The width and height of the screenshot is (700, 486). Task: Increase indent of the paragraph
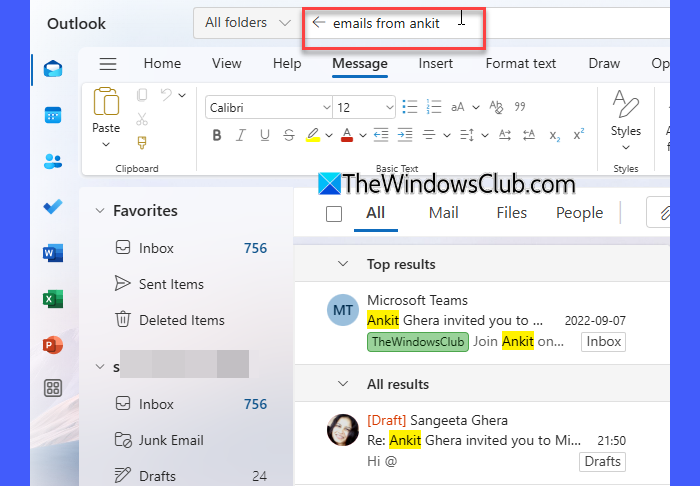[405, 134]
